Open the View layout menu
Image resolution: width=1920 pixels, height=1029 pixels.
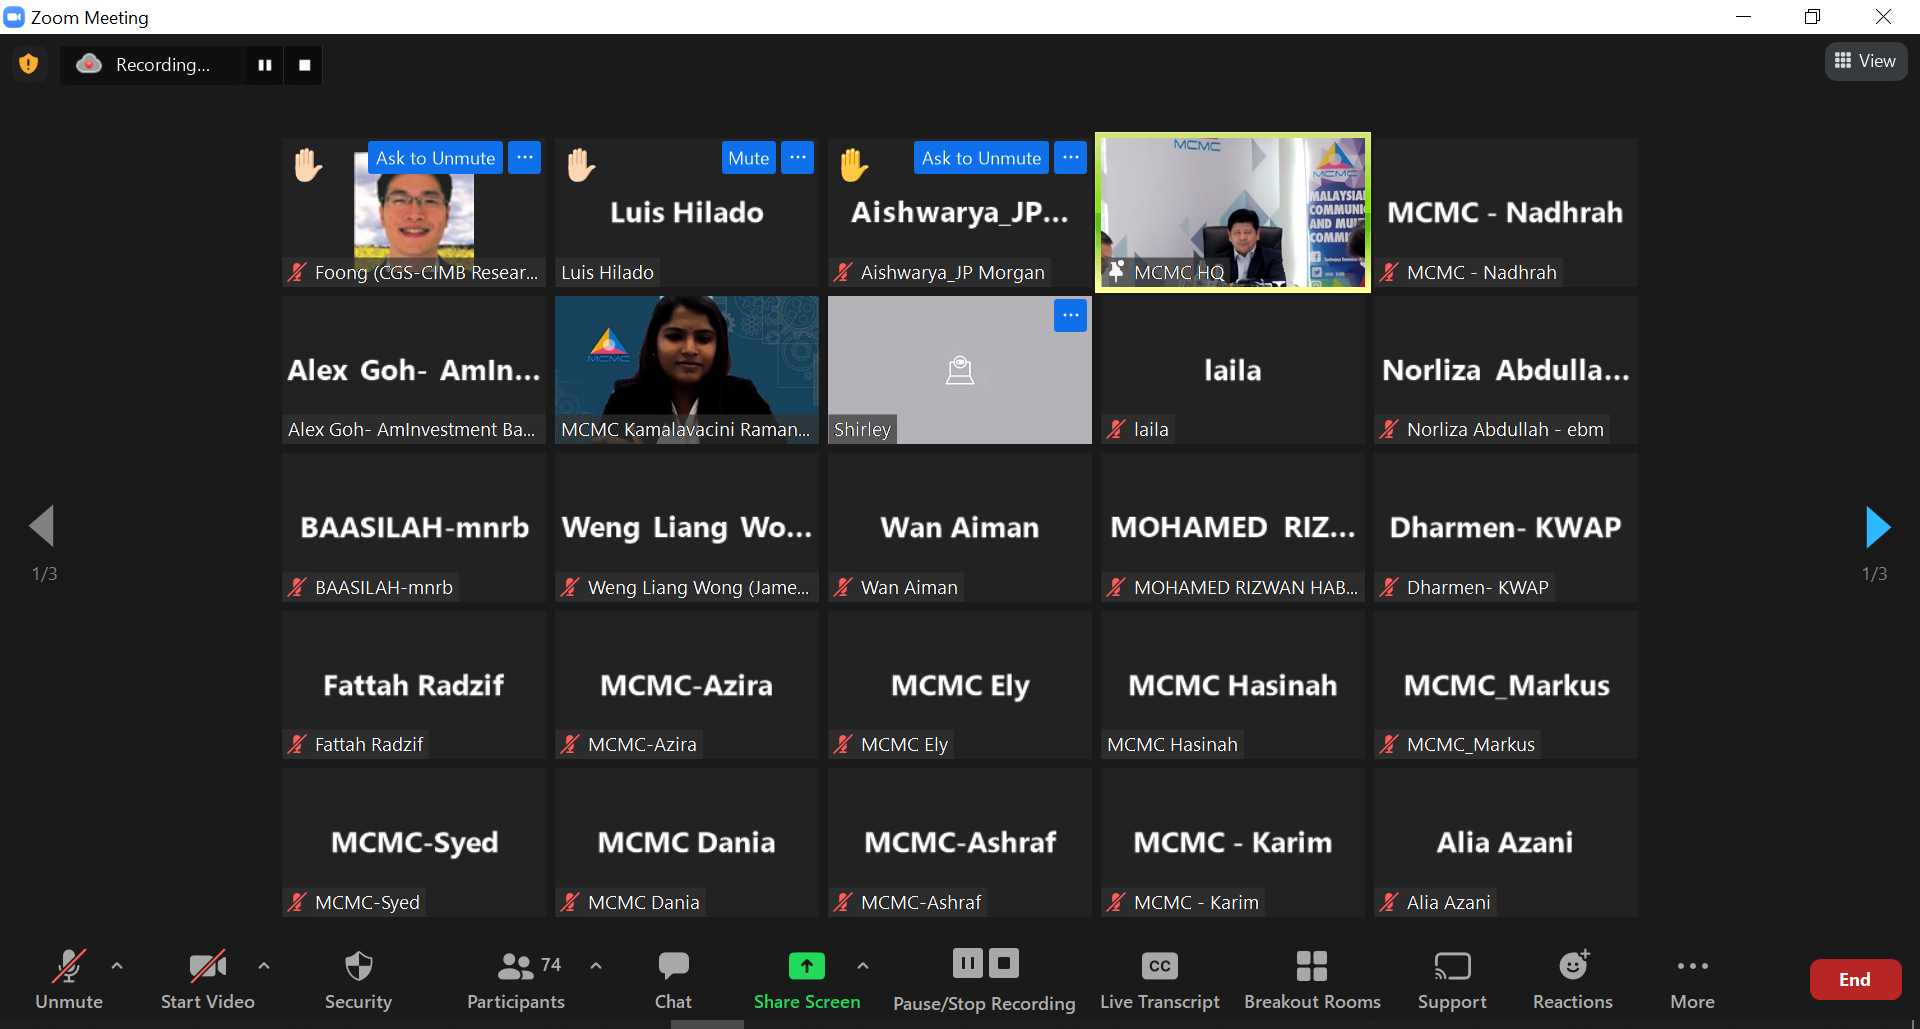coord(1866,61)
